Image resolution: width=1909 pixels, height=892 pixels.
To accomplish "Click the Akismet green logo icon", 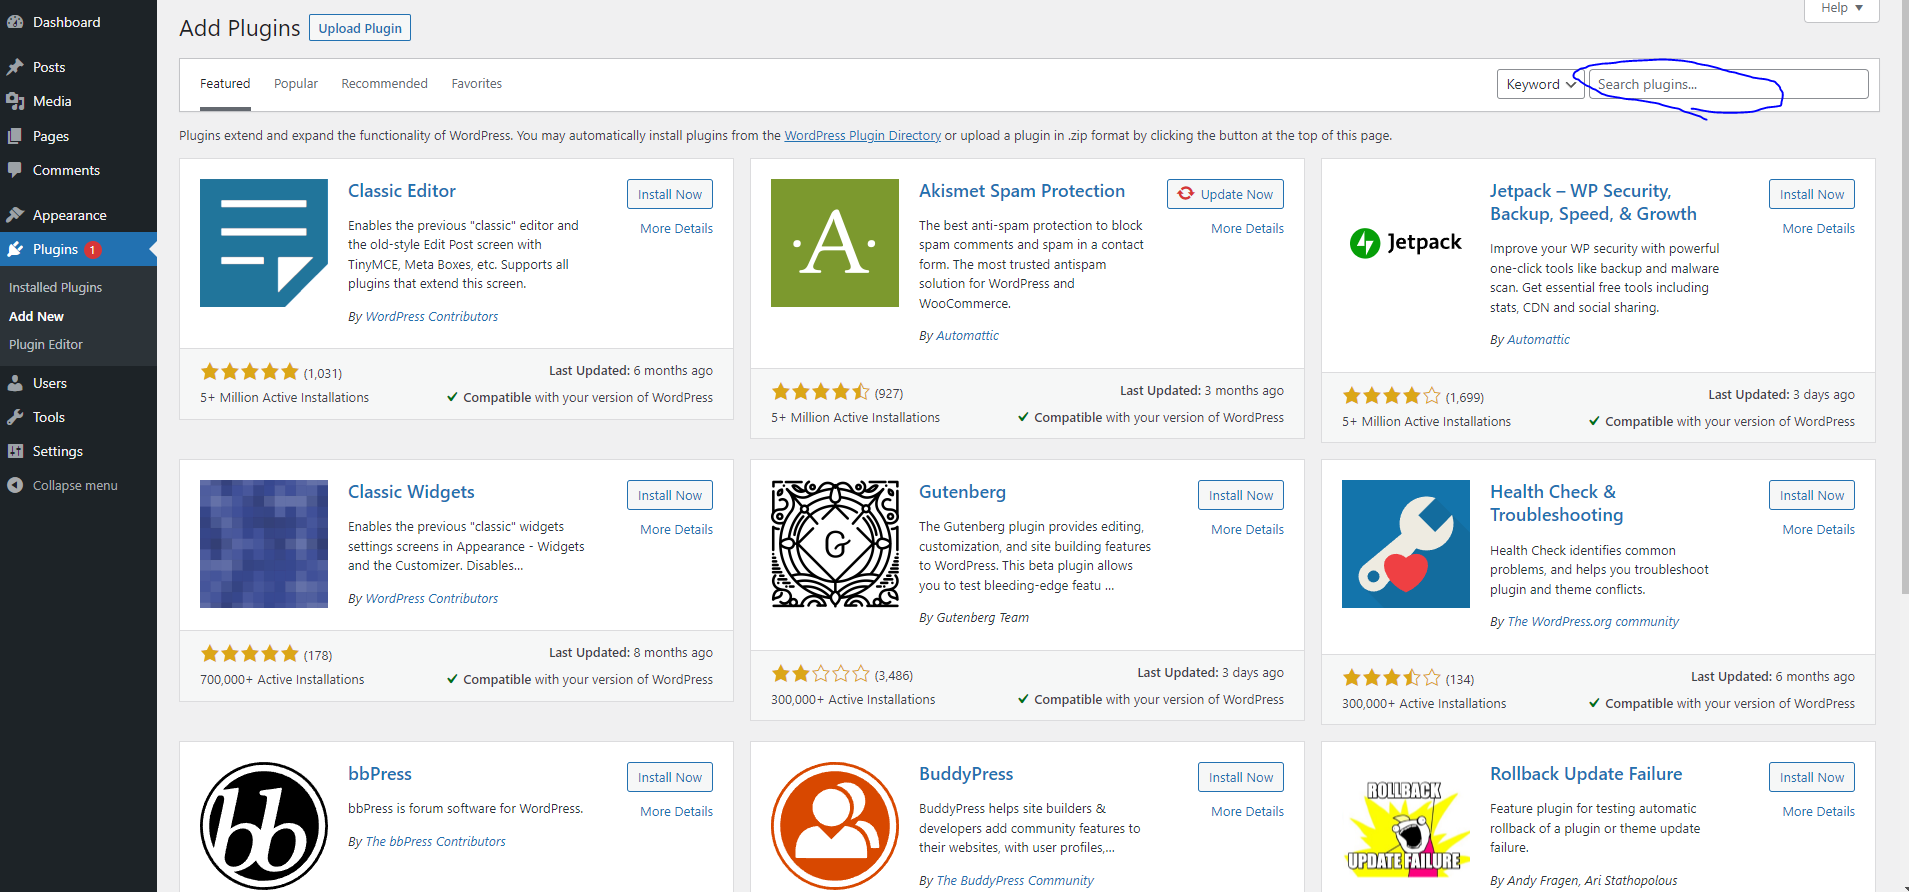I will pos(834,243).
